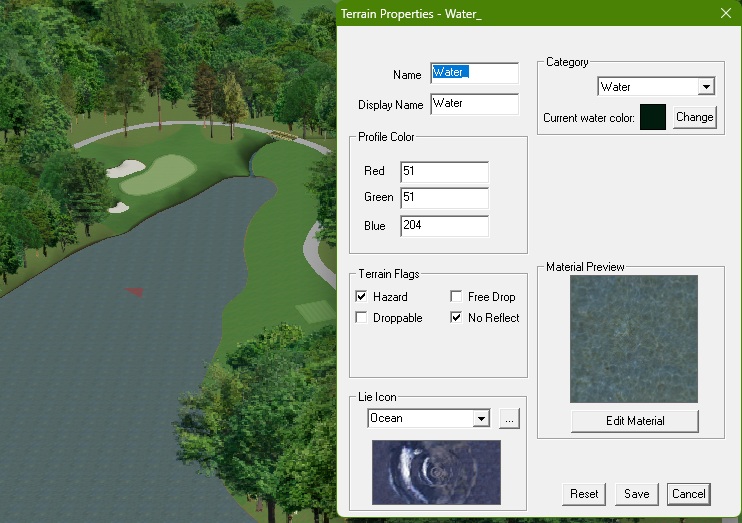Edit the Red profile color value

(444, 172)
